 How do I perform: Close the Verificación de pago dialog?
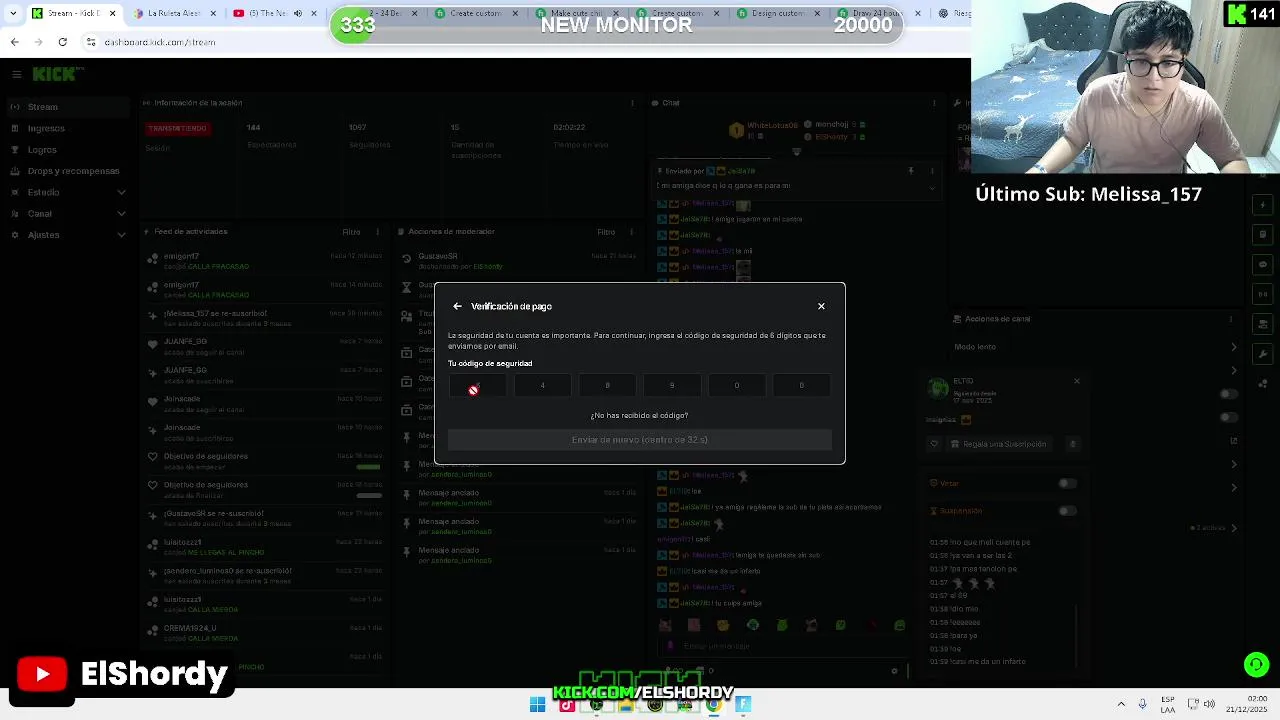point(821,306)
